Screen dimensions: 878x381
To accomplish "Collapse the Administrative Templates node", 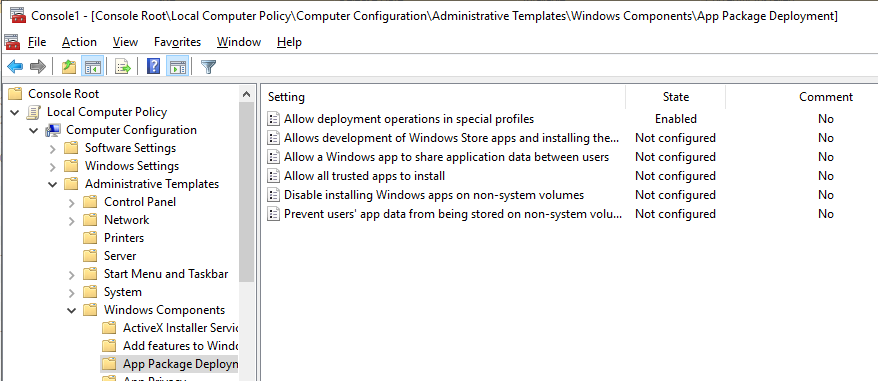I will (x=53, y=184).
